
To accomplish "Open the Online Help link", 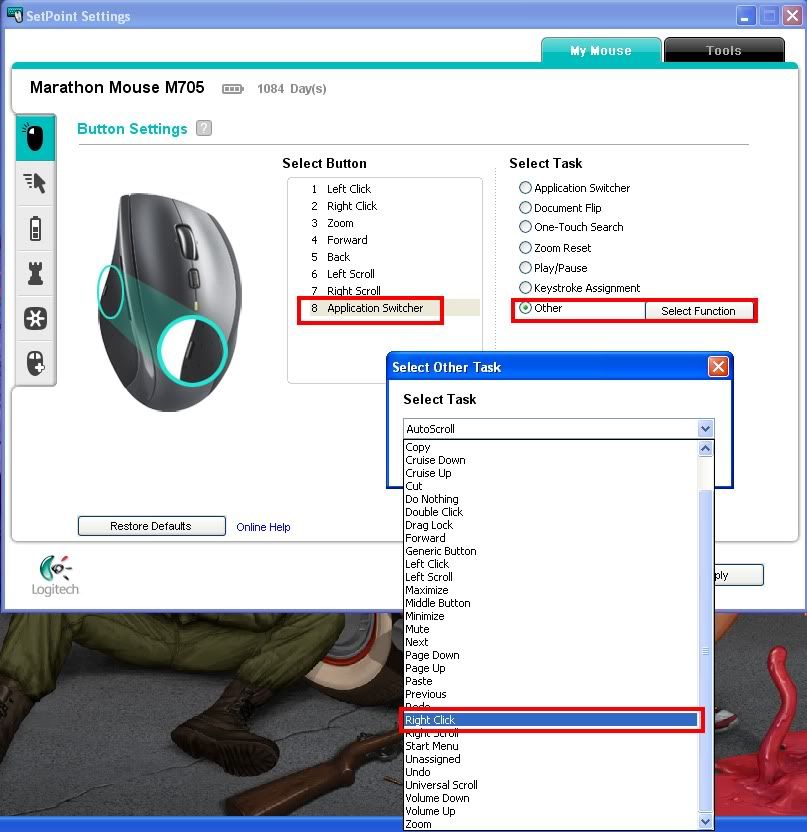I will pyautogui.click(x=263, y=527).
